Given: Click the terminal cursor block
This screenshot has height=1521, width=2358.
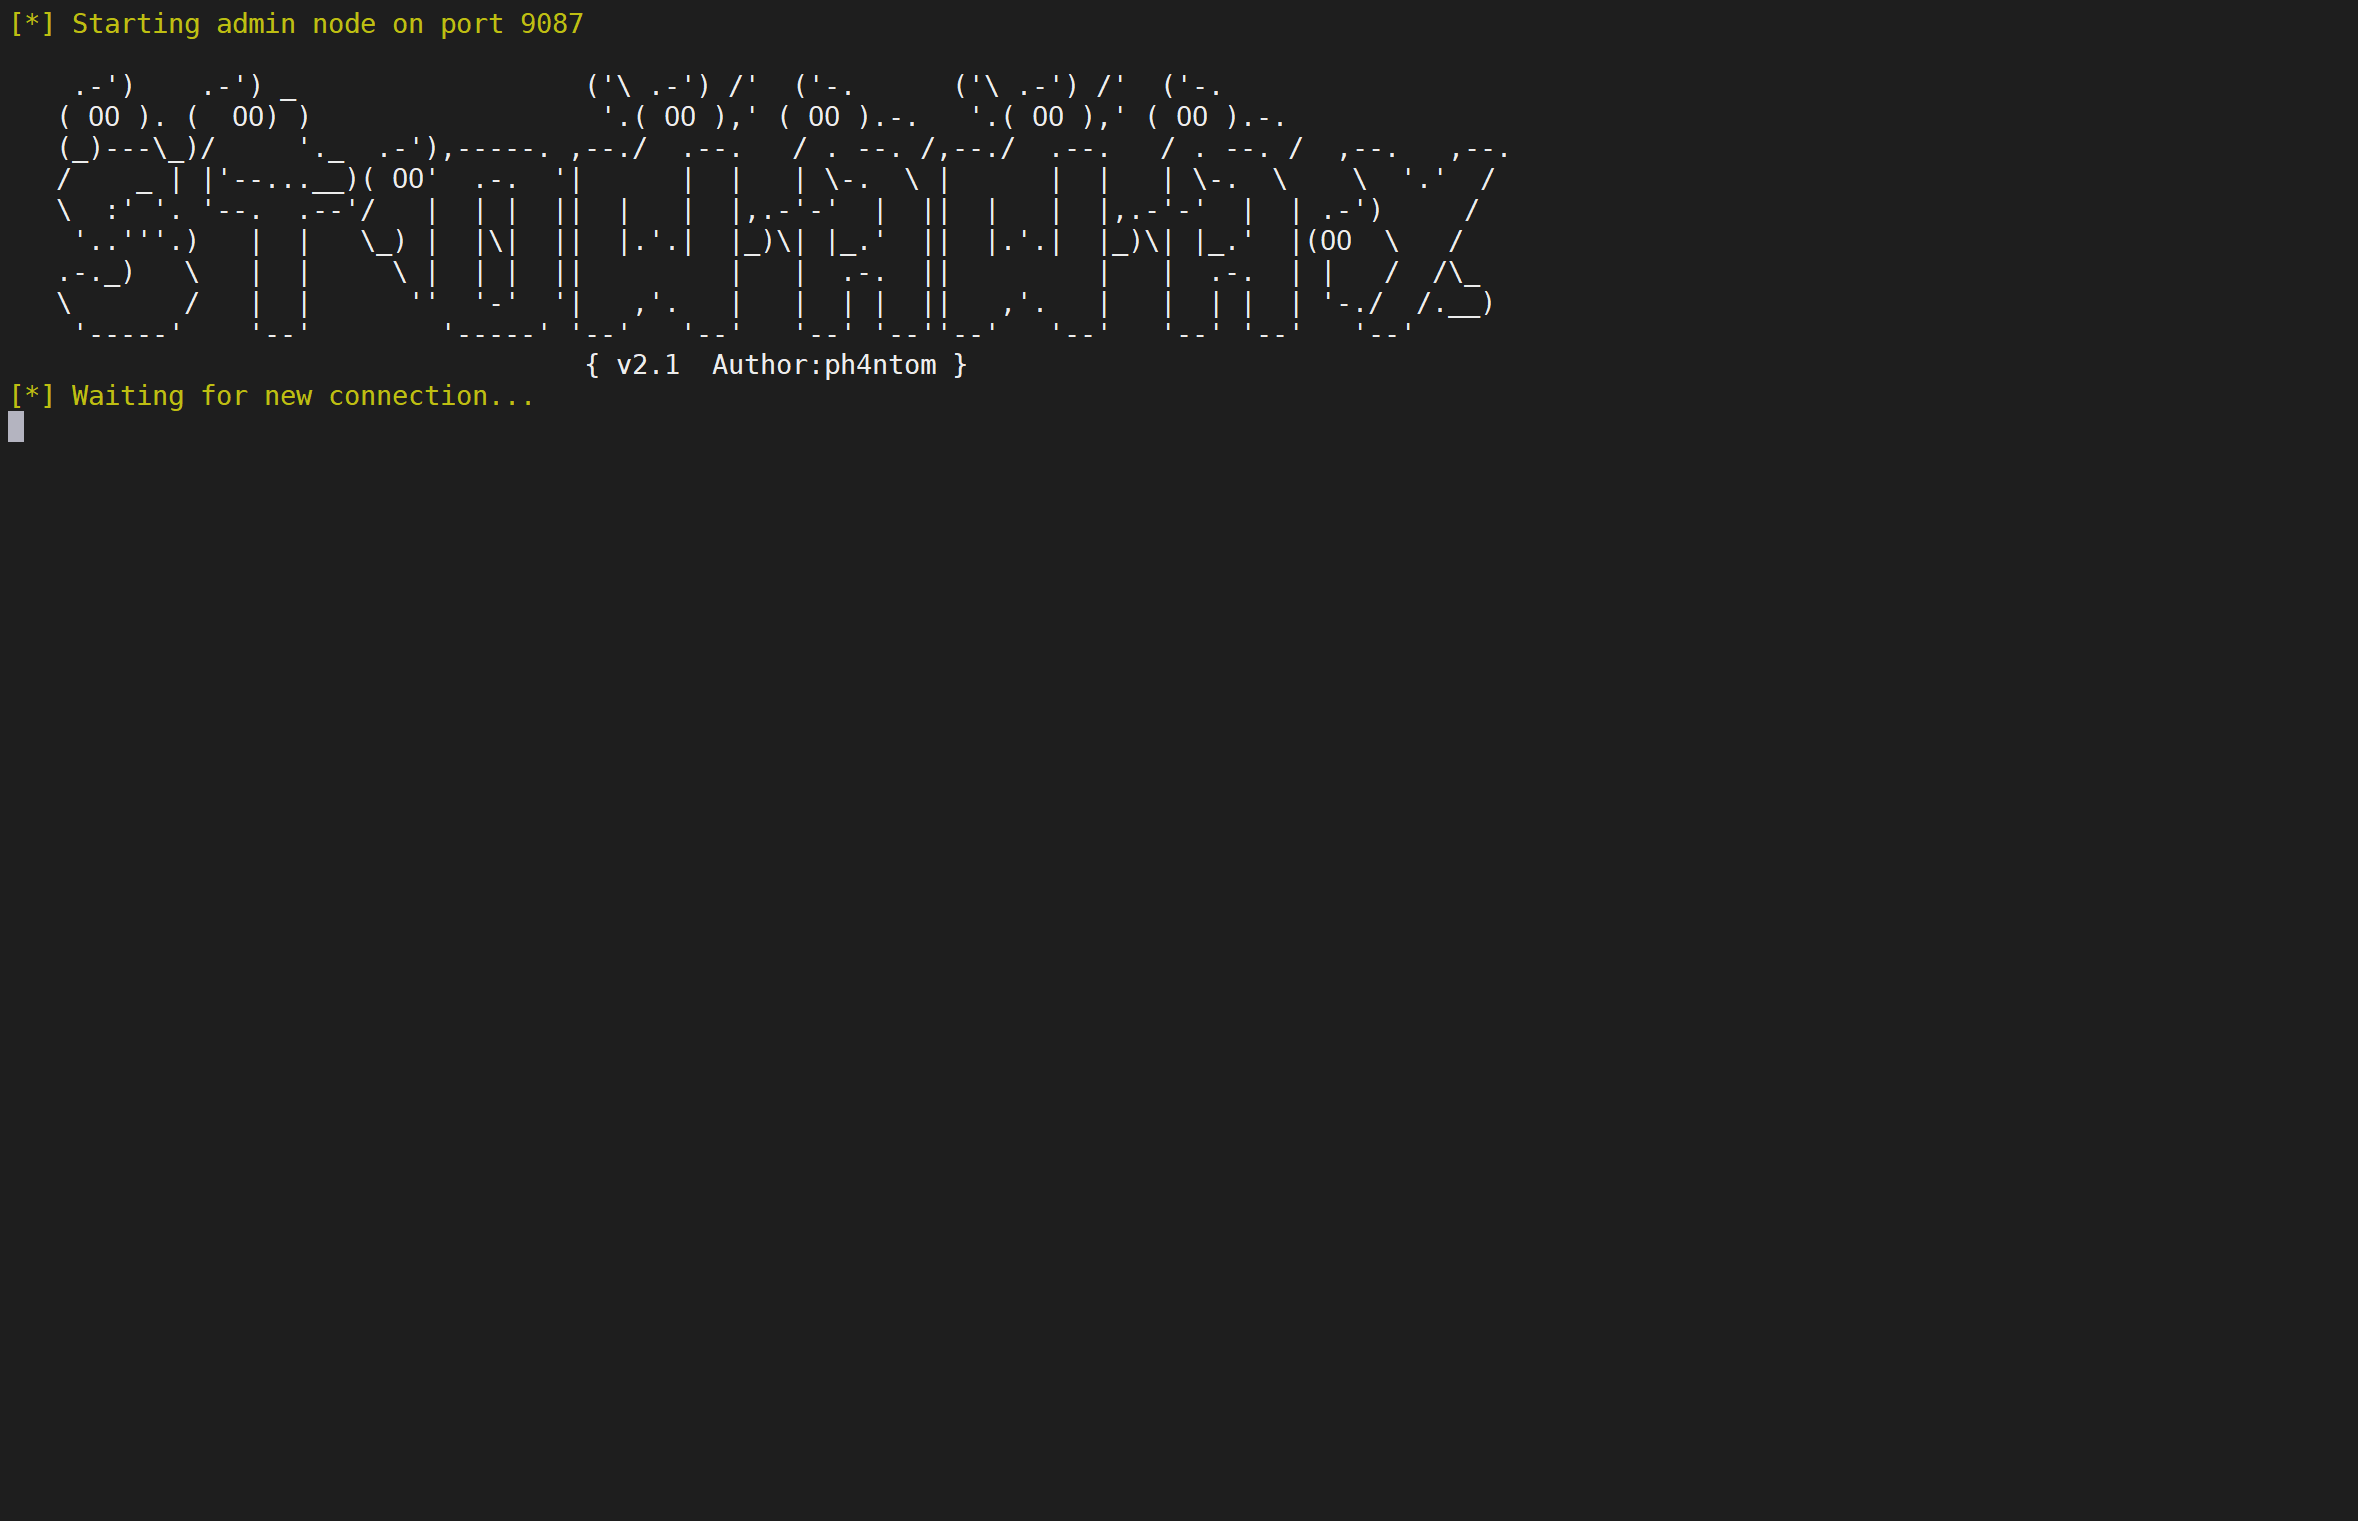Looking at the screenshot, I should (x=16, y=427).
